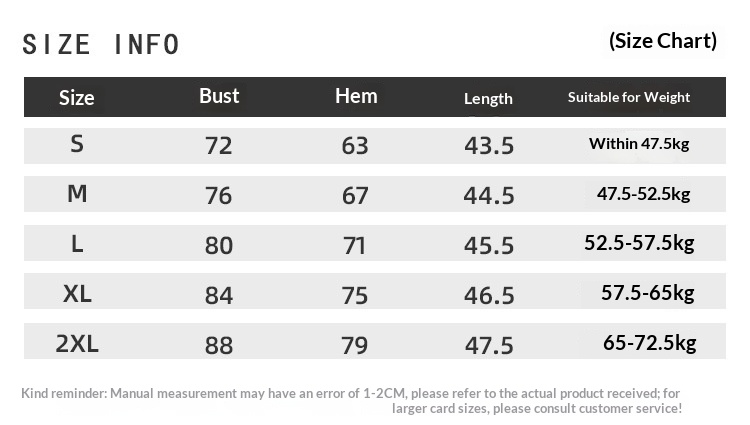750x425 pixels.
Task: Click the L size row label
Action: (x=77, y=244)
